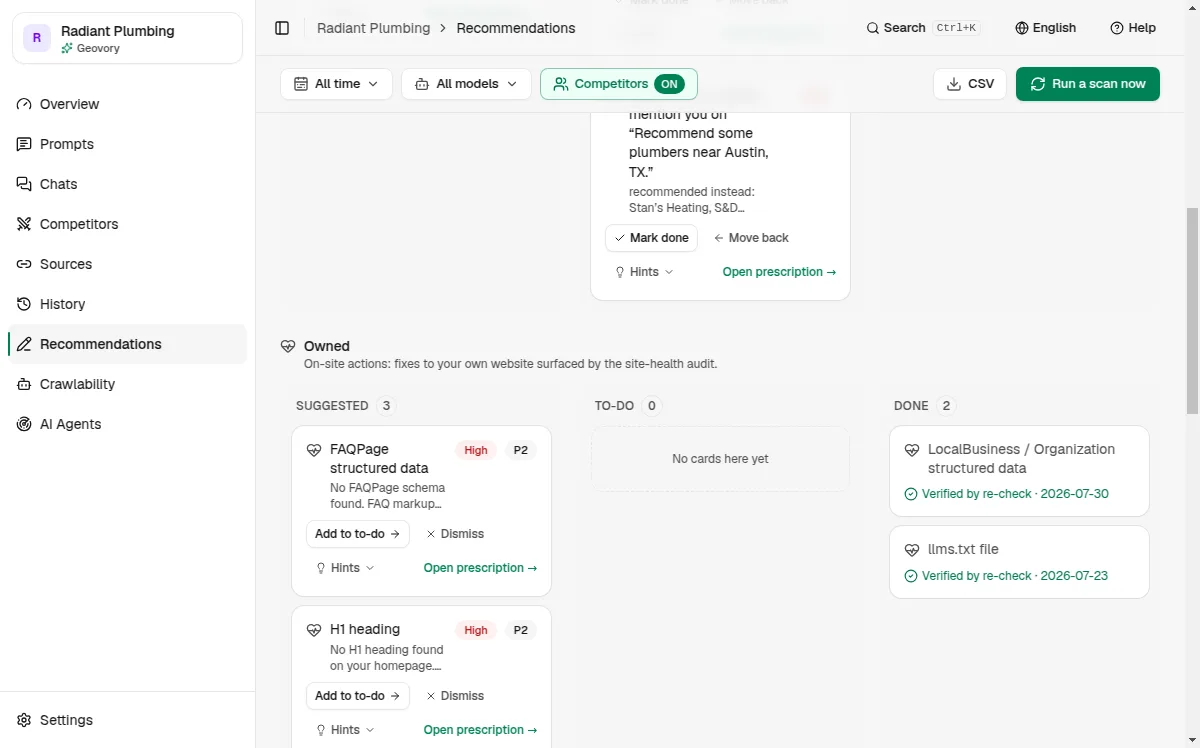Open the English language selector
The height and width of the screenshot is (748, 1200).
point(1045,28)
